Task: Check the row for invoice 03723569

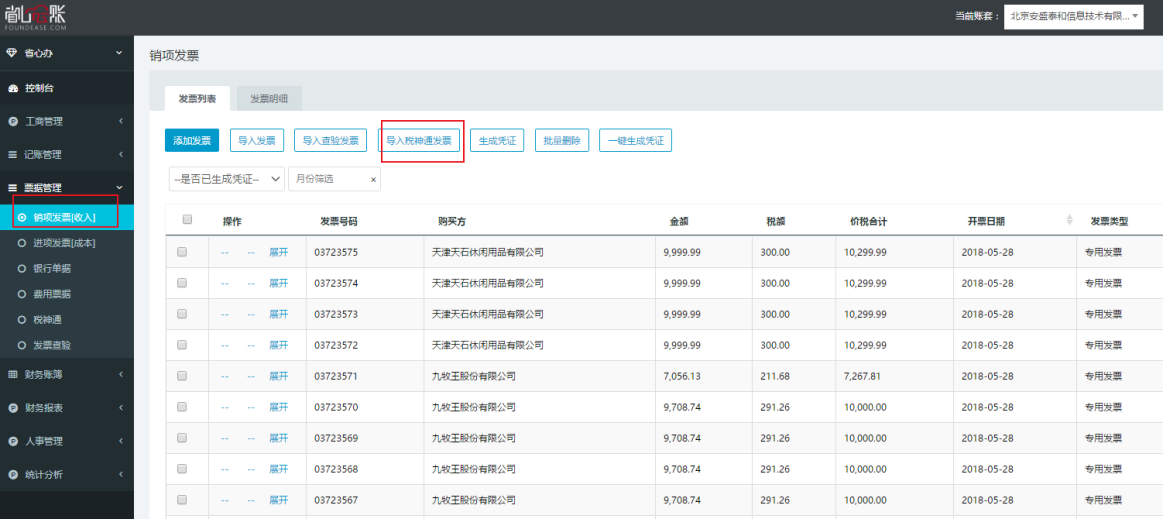Action: point(182,438)
